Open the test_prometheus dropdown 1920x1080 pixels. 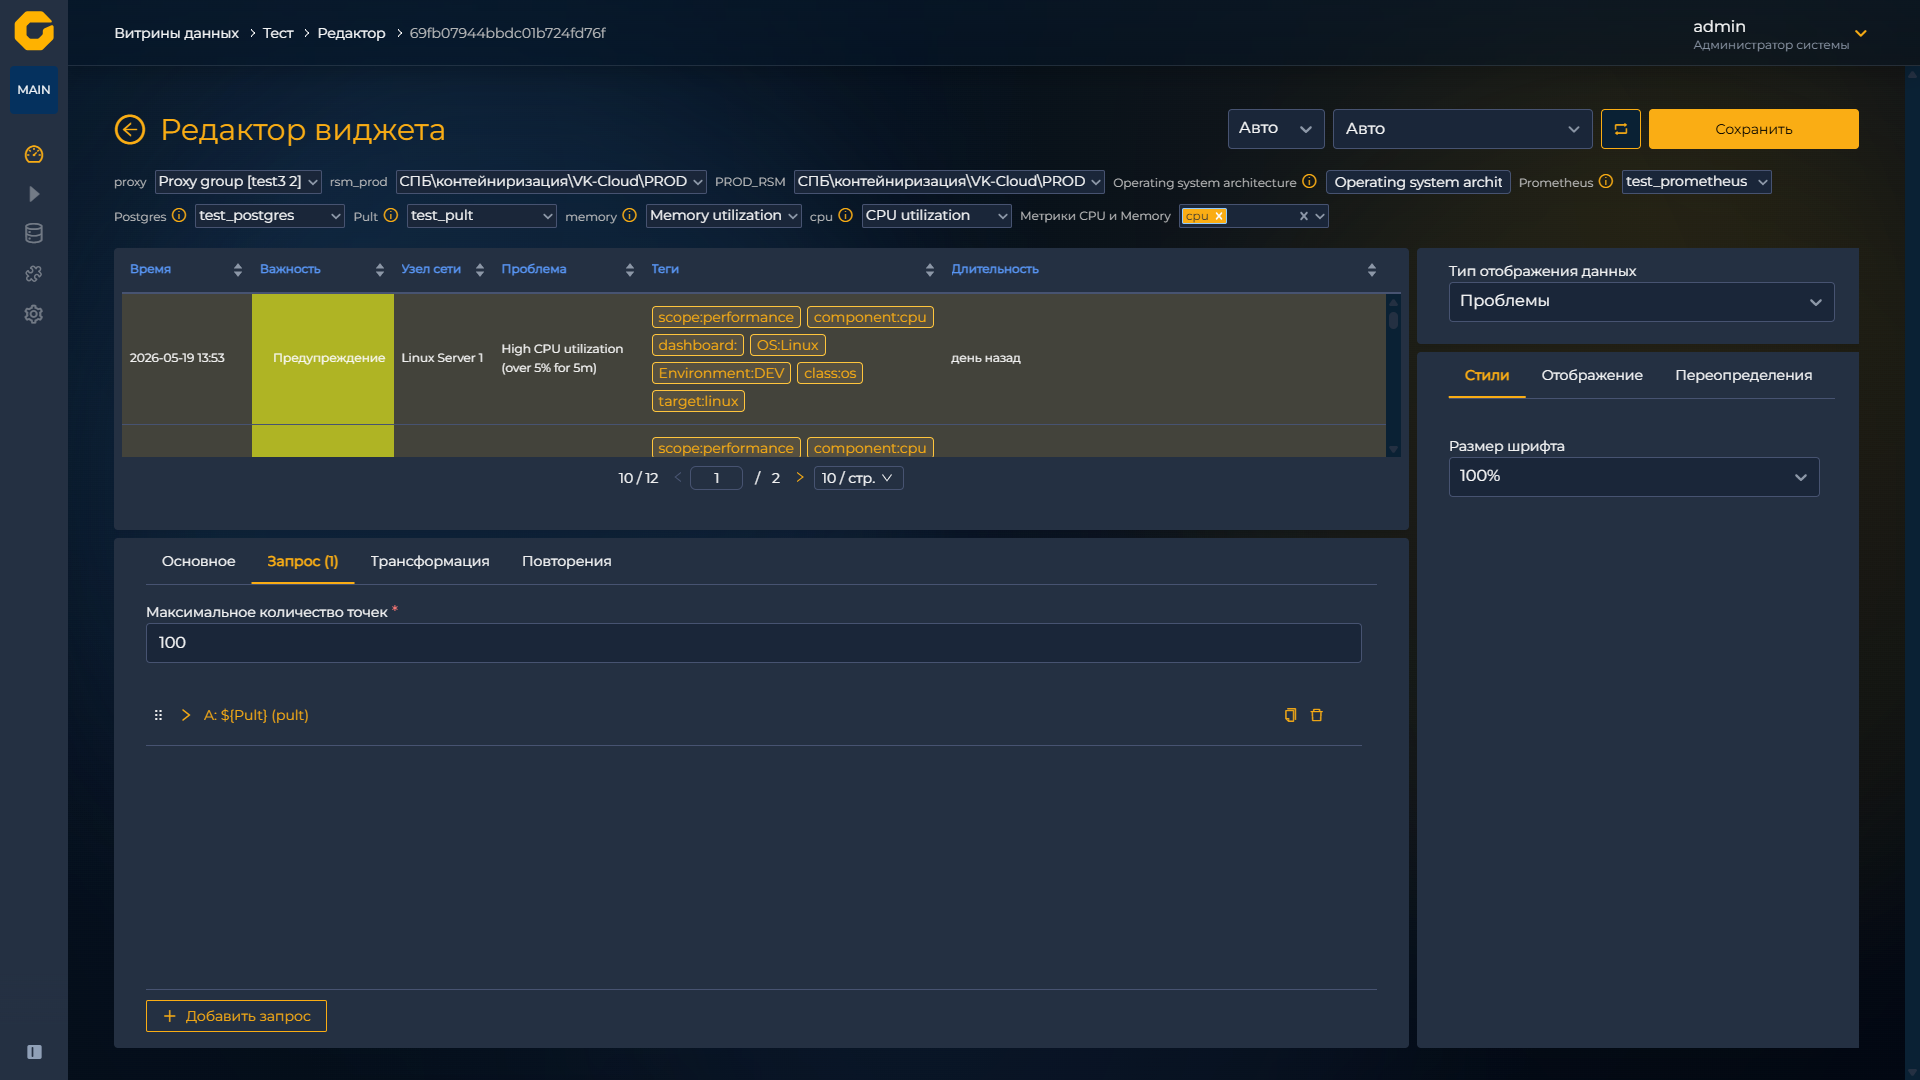pos(1697,182)
